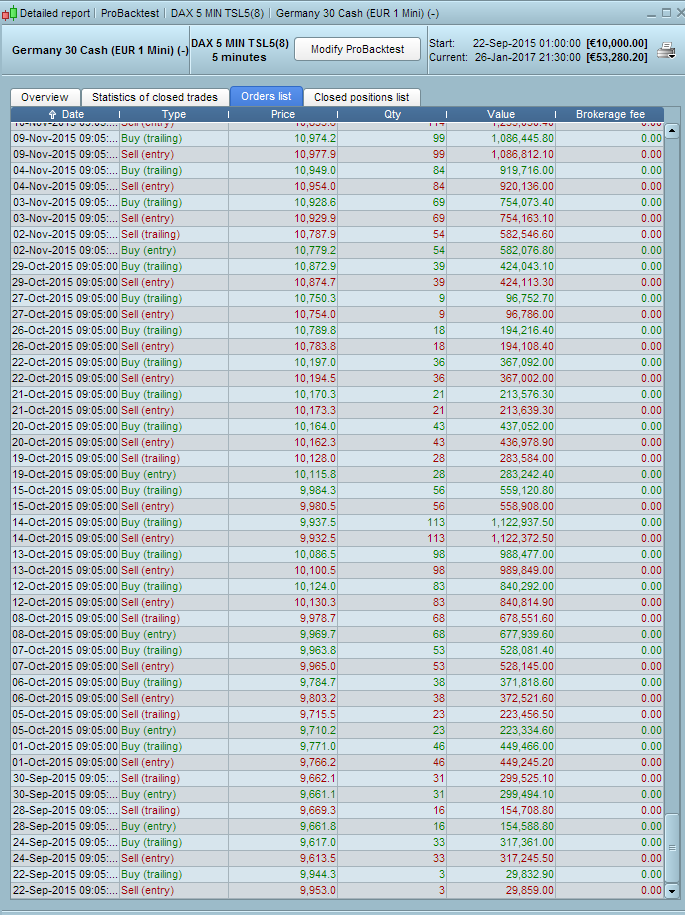Select the 24-Sep-2015 Buy (trailing) row
Screen dimensions: 685x915
pyautogui.click(x=337, y=842)
